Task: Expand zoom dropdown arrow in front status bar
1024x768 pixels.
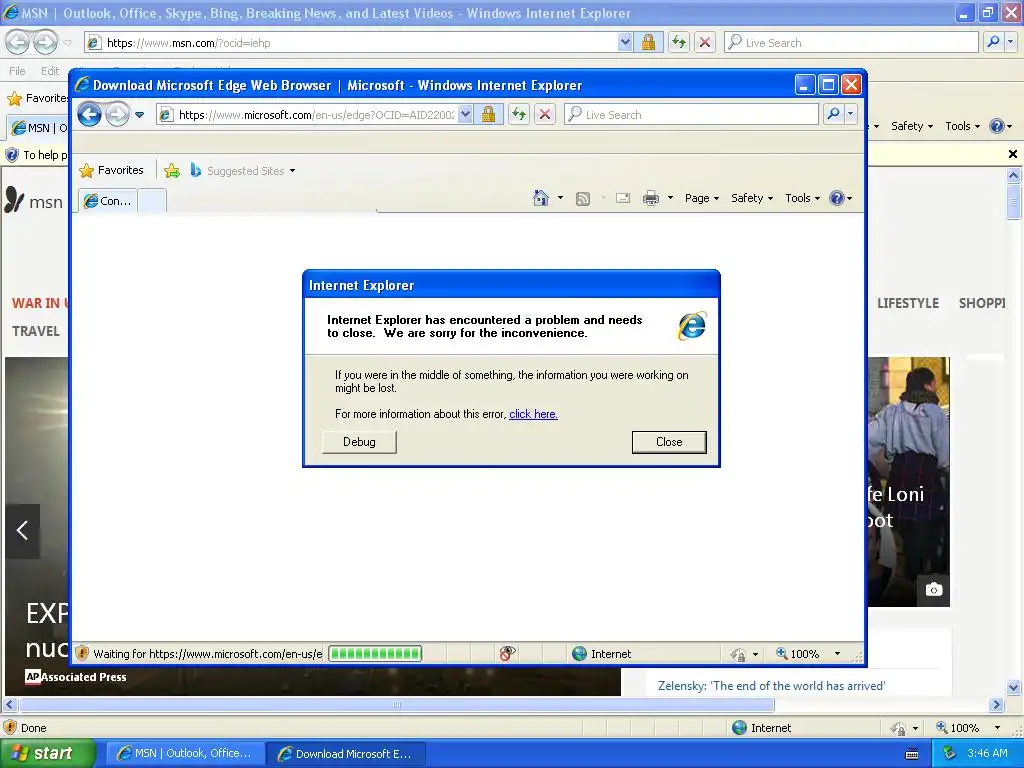Action: (x=837, y=654)
